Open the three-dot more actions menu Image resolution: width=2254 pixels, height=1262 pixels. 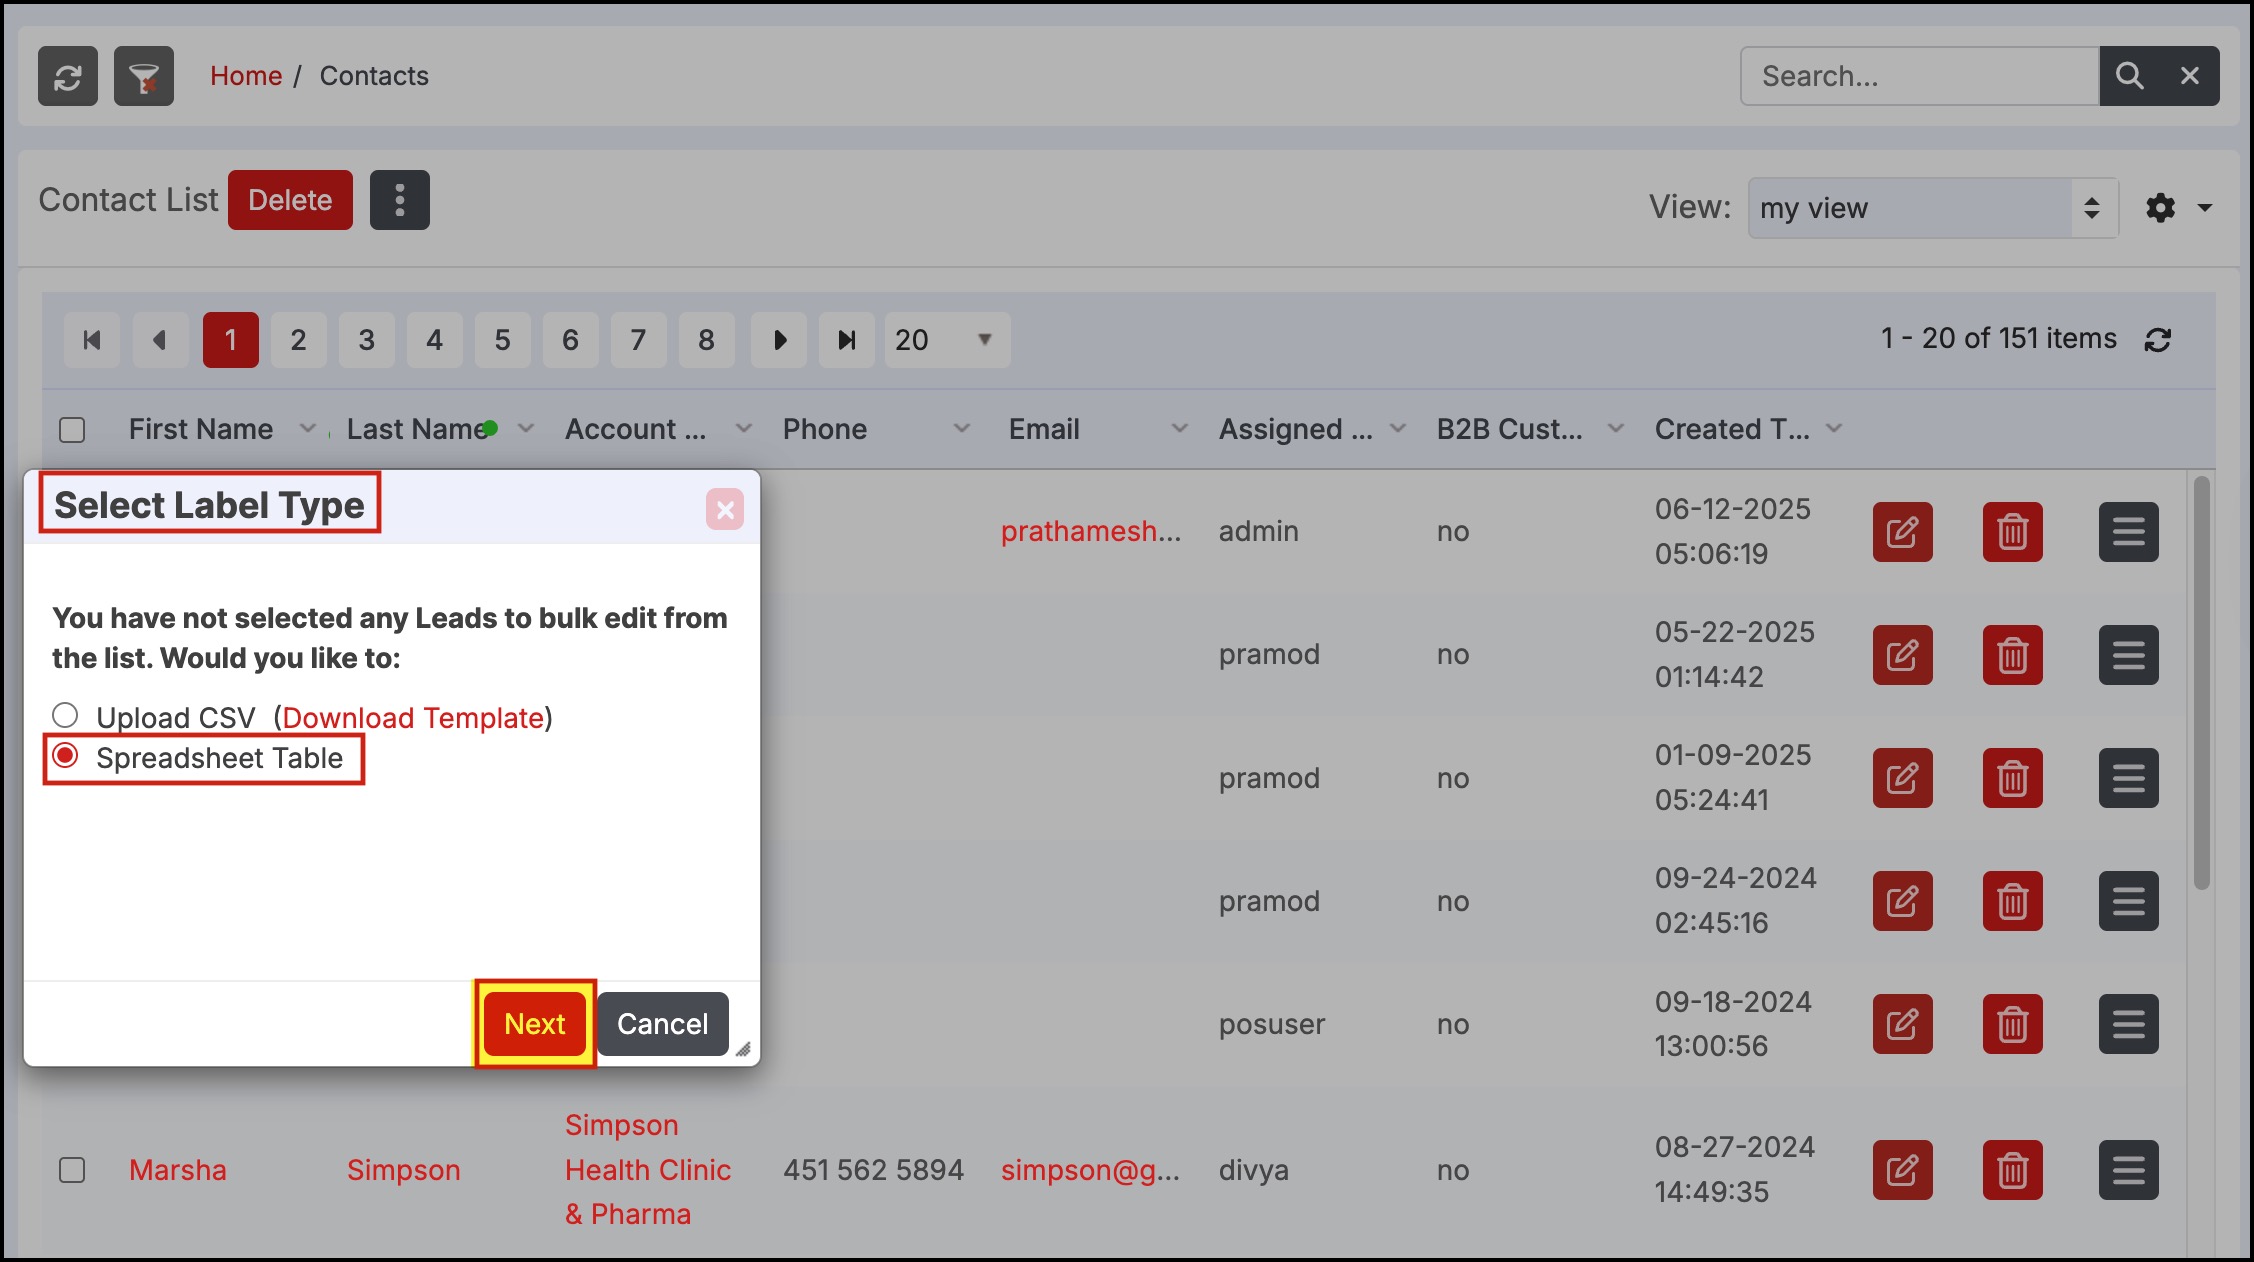pos(399,200)
